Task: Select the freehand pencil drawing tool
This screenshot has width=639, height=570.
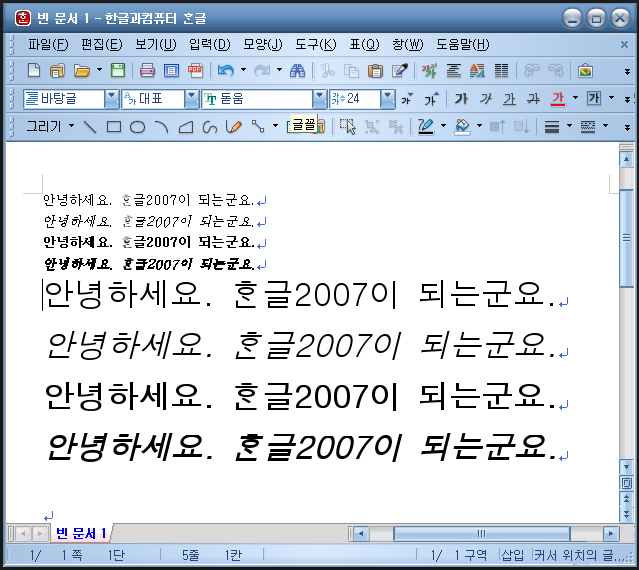Action: pyautogui.click(x=234, y=127)
